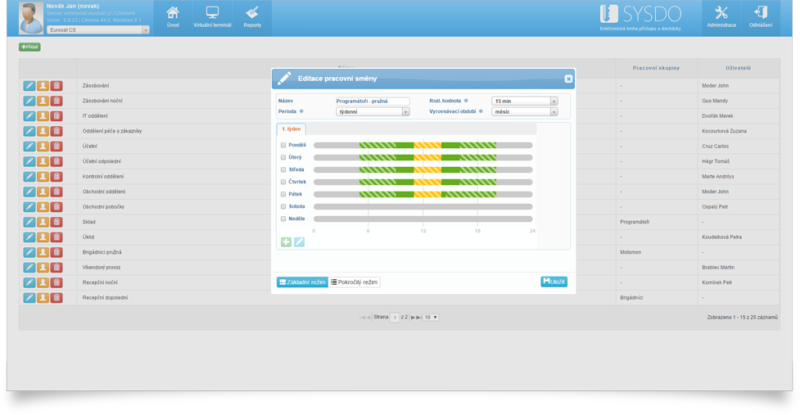Open Virtuální terminál from the top bar
800x415 pixels.
tap(212, 16)
